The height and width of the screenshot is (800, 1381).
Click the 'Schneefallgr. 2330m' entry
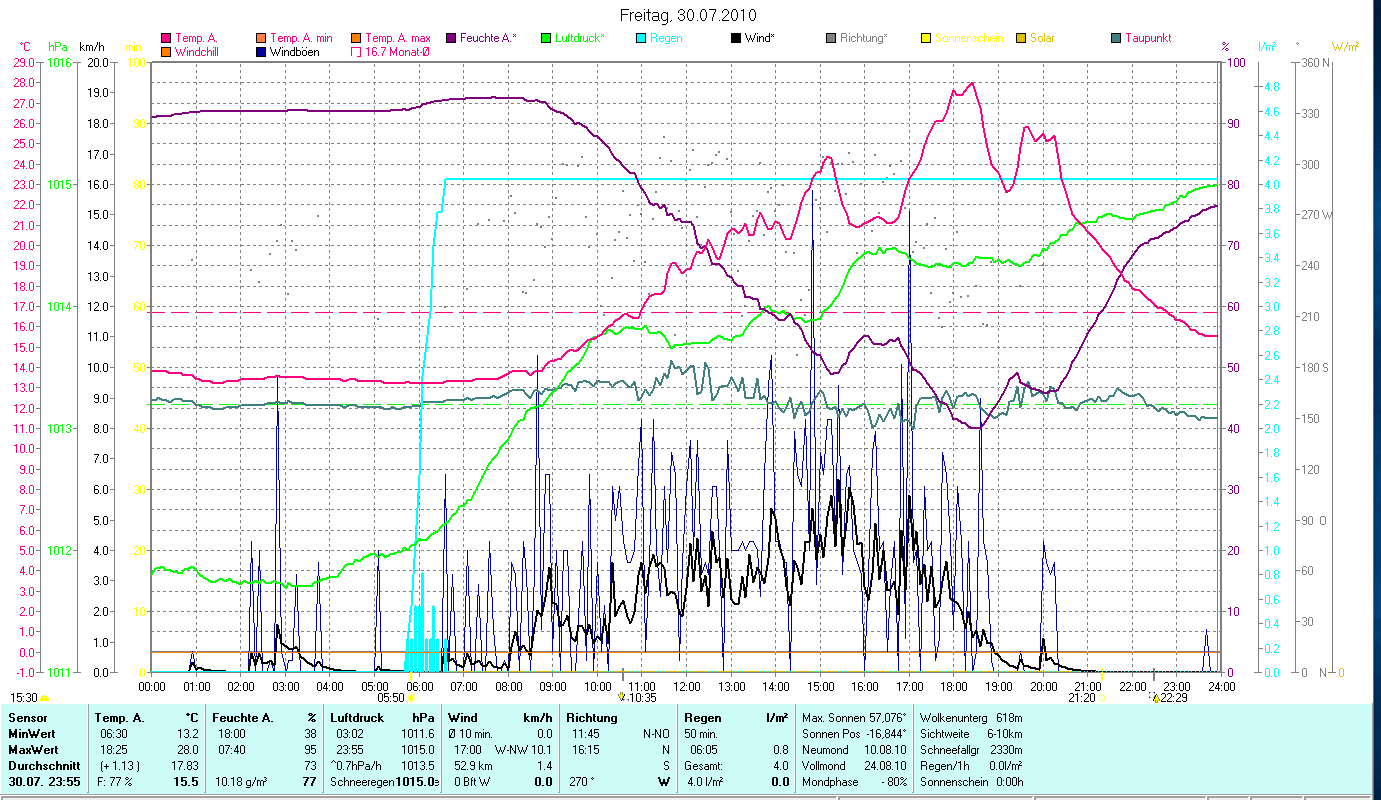pos(970,750)
